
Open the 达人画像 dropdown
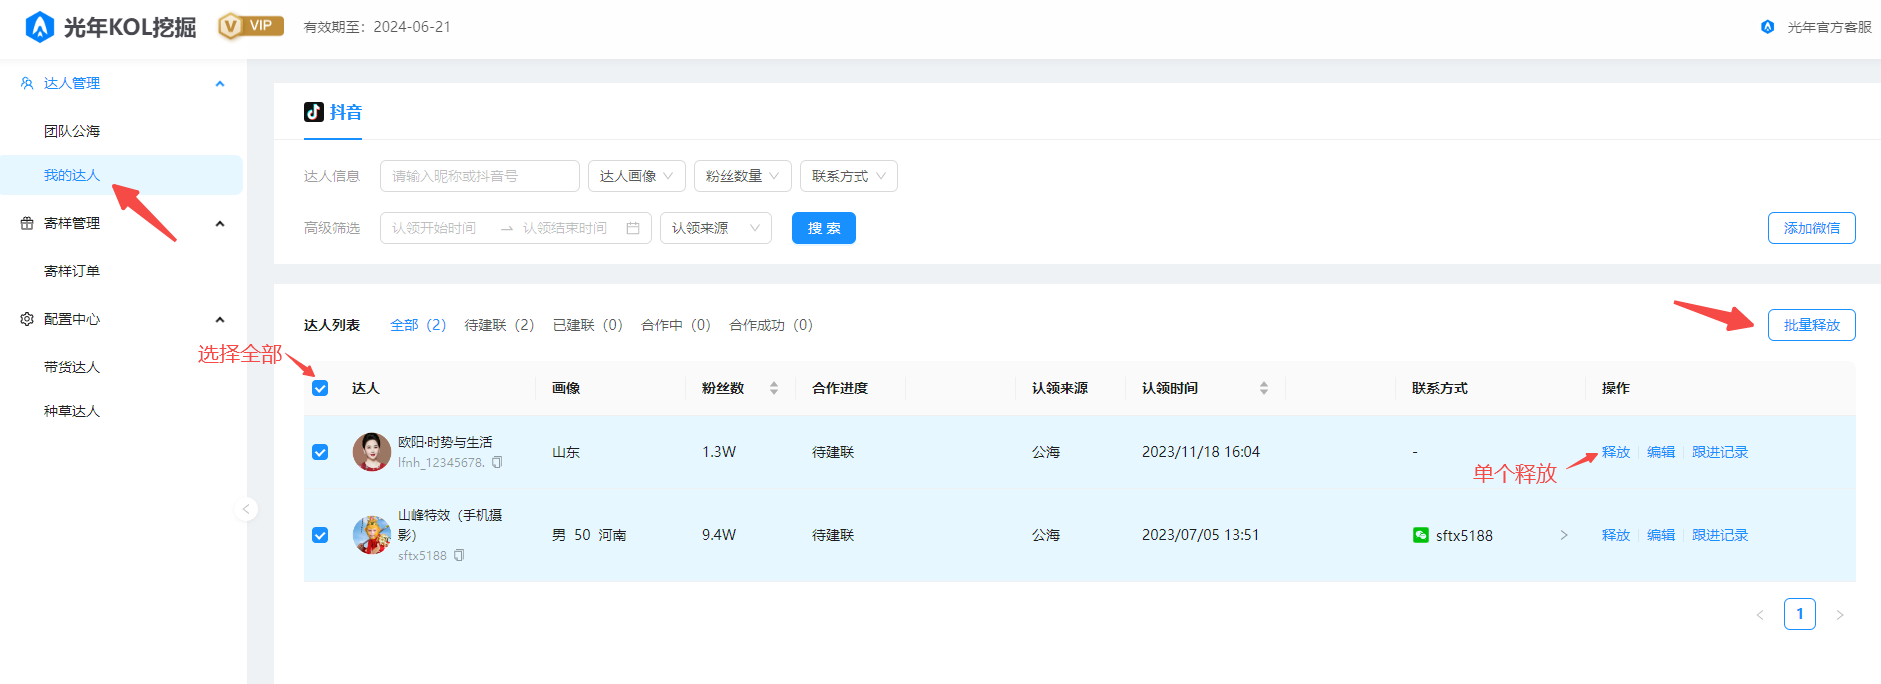pos(636,176)
